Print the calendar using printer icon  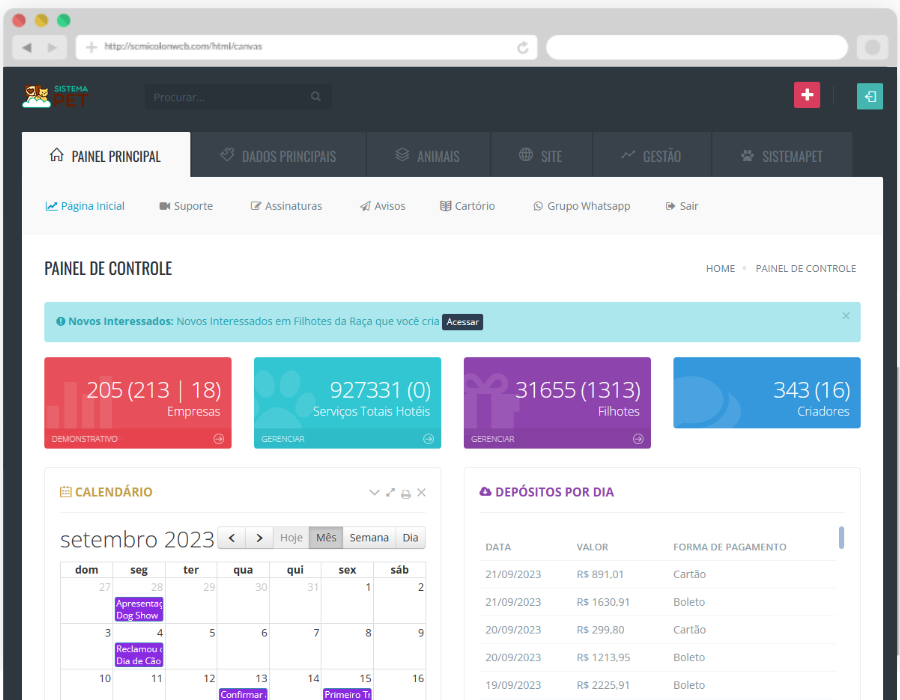point(406,493)
